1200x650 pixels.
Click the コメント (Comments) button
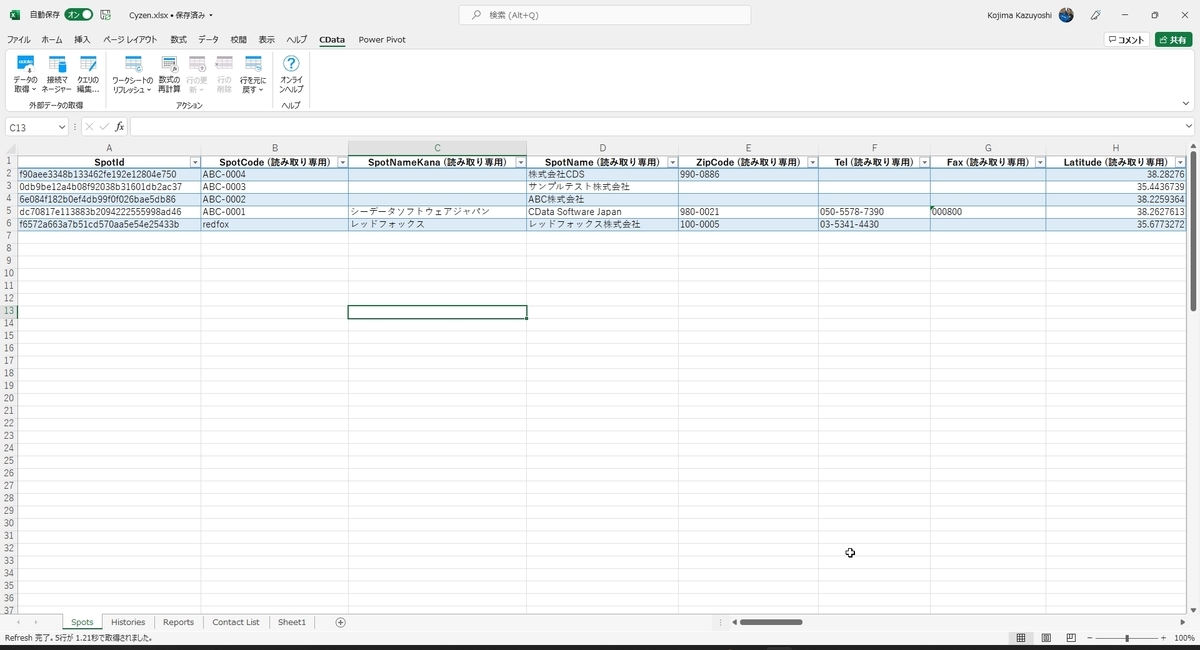[1126, 40]
